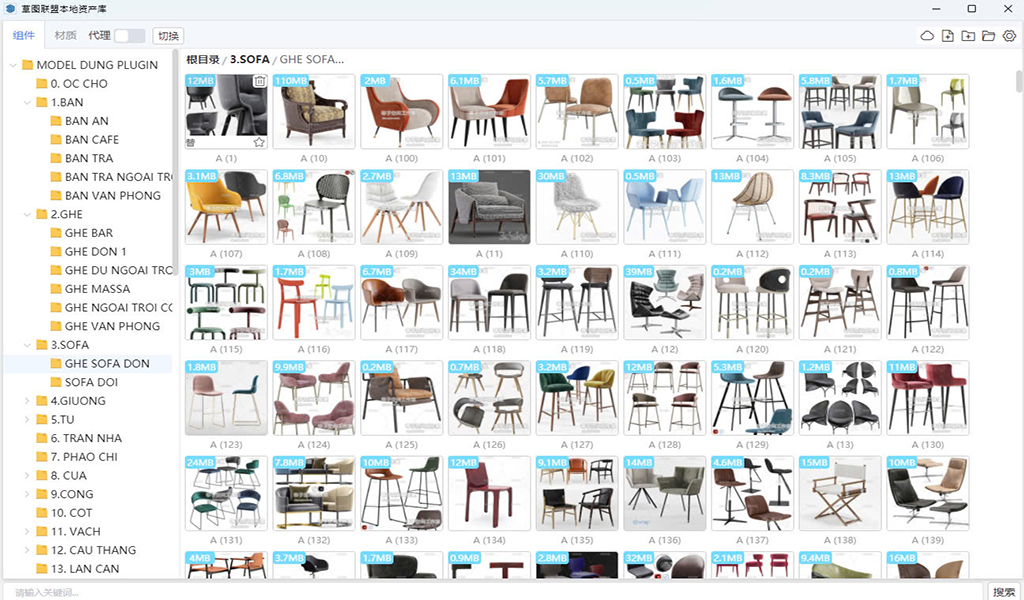Click the add new file icon
1024x600 pixels.
click(x=947, y=36)
